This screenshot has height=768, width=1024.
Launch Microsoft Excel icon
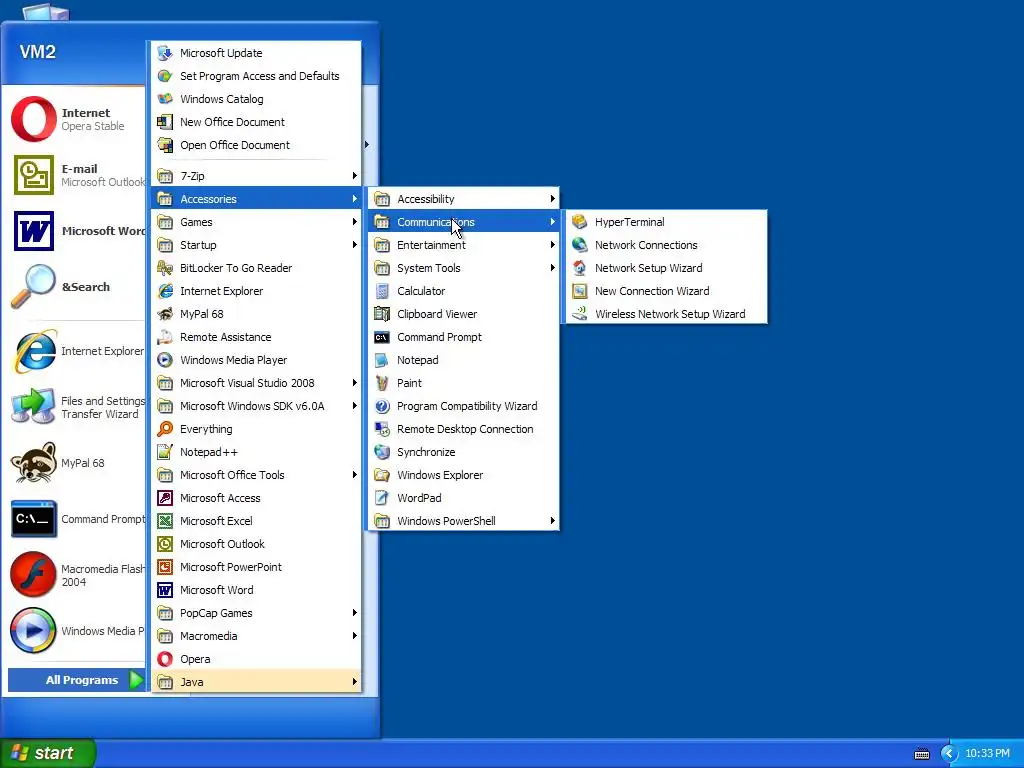(x=165, y=521)
